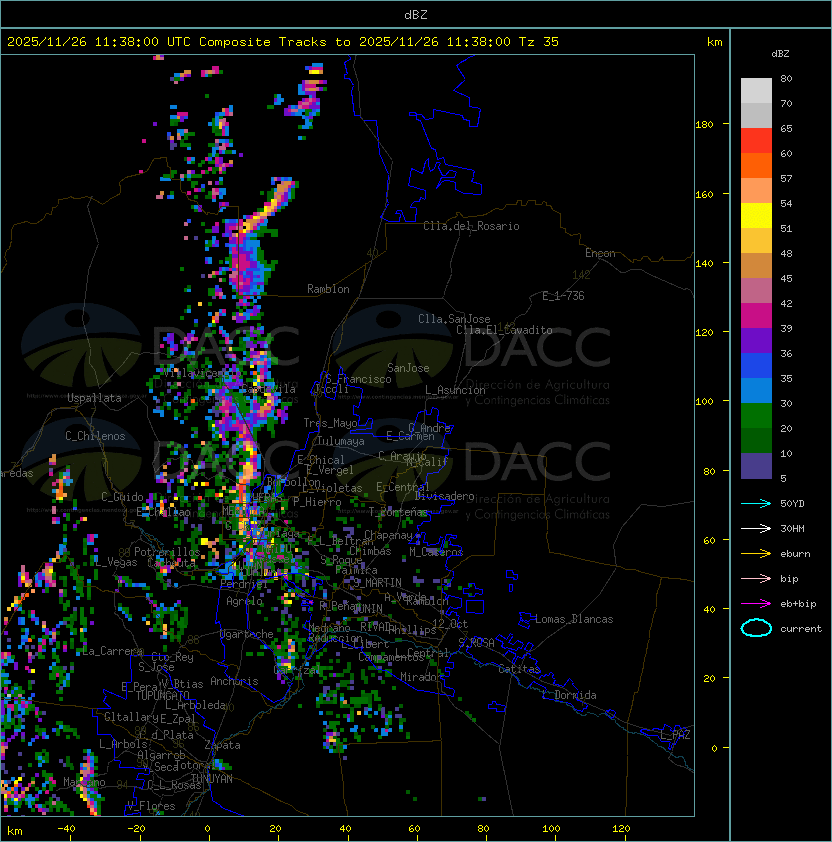Image resolution: width=832 pixels, height=842 pixels.
Task: Select the light gray 80 dBZ swatch
Action: [x=756, y=91]
